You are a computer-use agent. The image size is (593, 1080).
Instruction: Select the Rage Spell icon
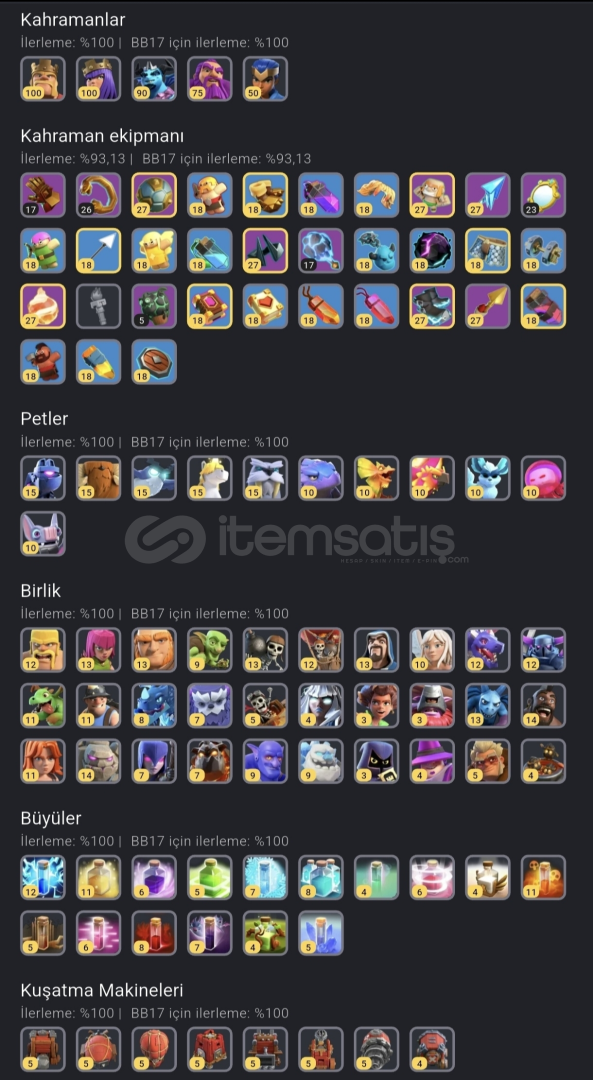tap(154, 878)
